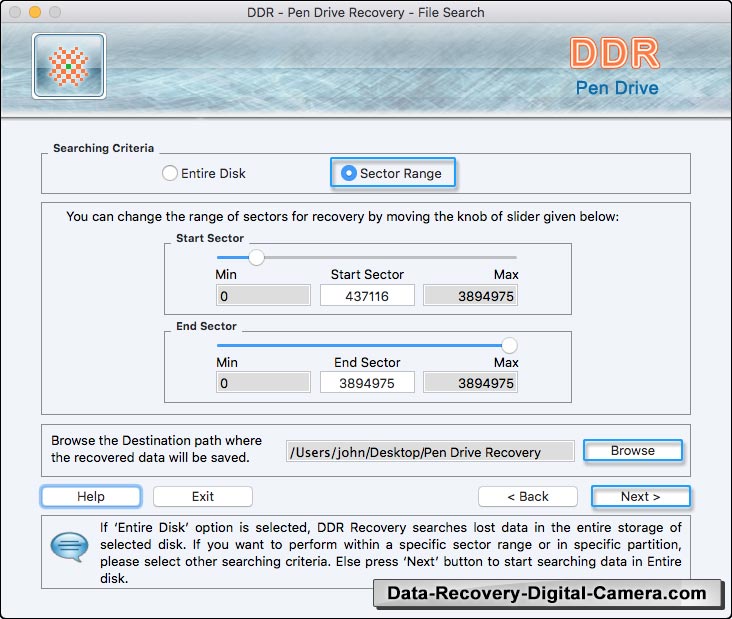732x619 pixels.
Task: Click the Start Sector value field 437116
Action: pos(367,296)
